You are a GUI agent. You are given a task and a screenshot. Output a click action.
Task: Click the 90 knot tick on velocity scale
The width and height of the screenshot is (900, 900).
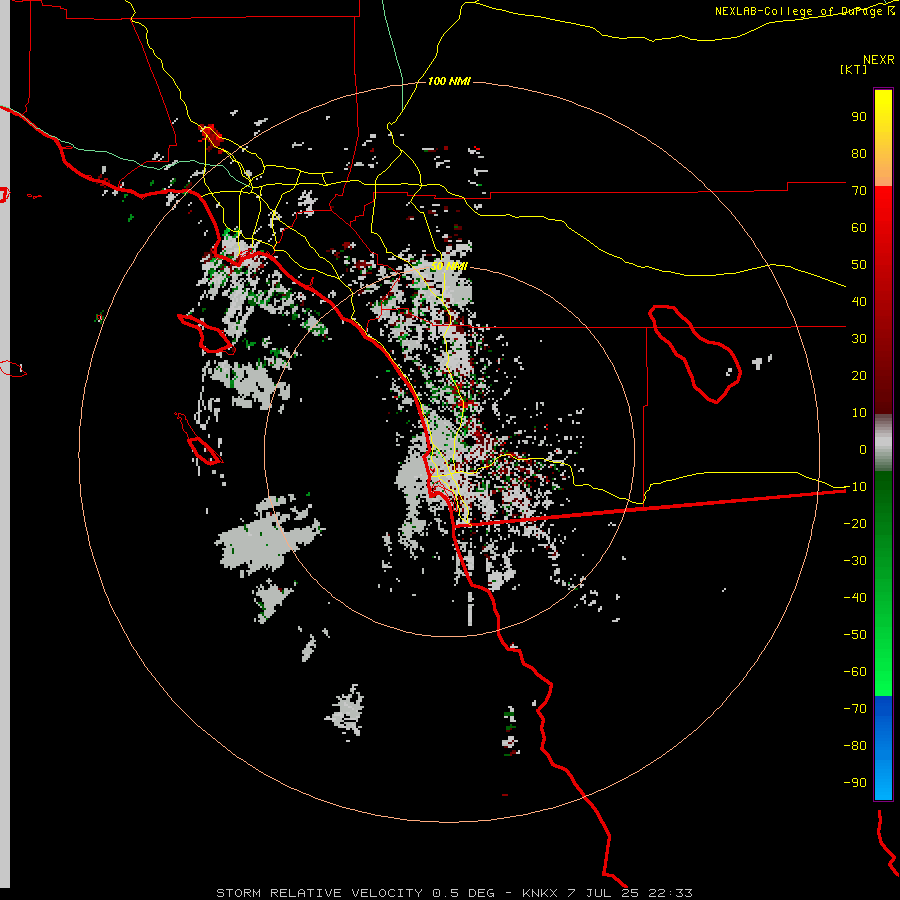pos(859,117)
